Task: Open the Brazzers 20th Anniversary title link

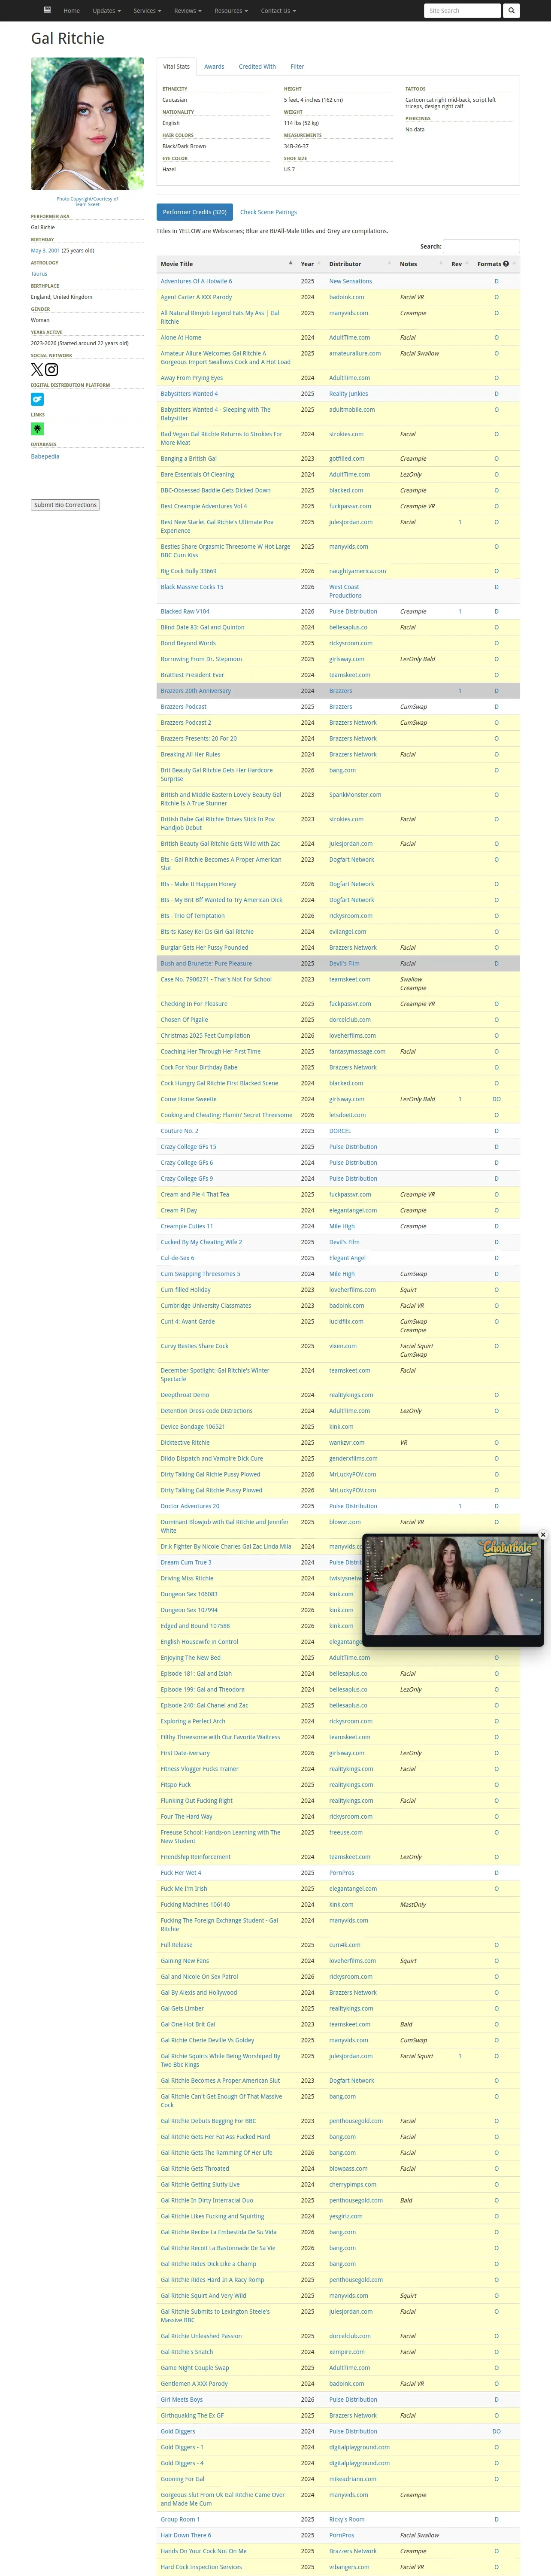Action: 196,691
